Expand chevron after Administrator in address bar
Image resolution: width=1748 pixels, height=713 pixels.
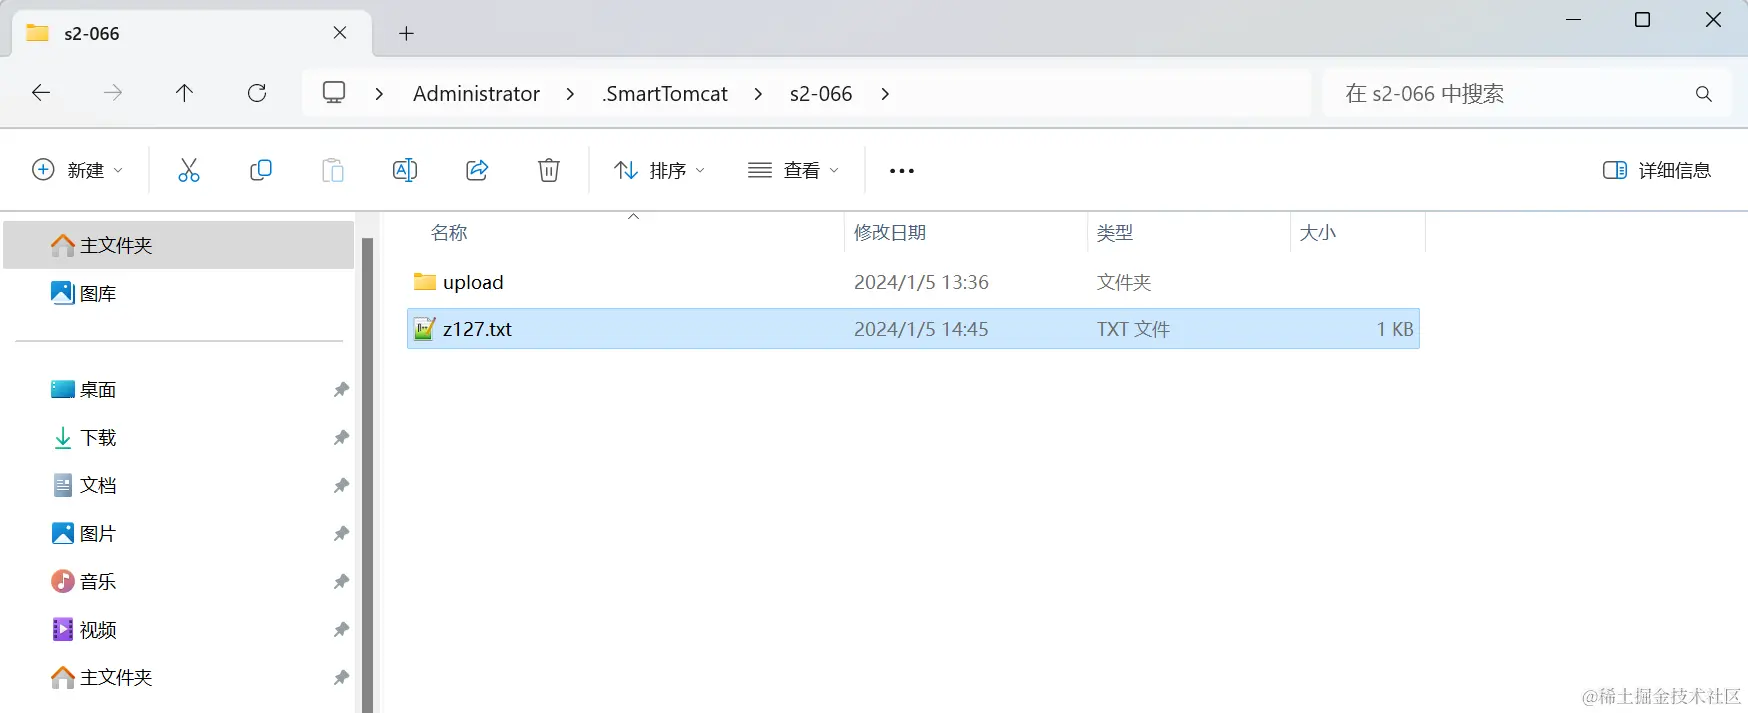click(570, 94)
